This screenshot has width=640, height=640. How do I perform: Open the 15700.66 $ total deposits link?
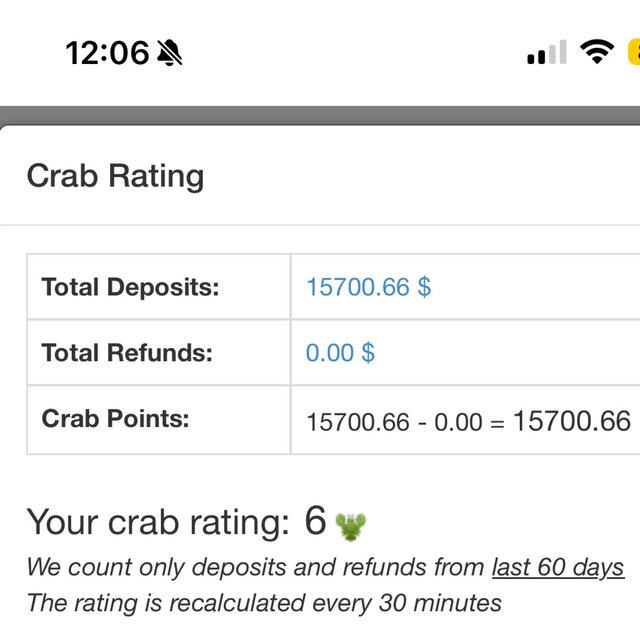tap(368, 287)
